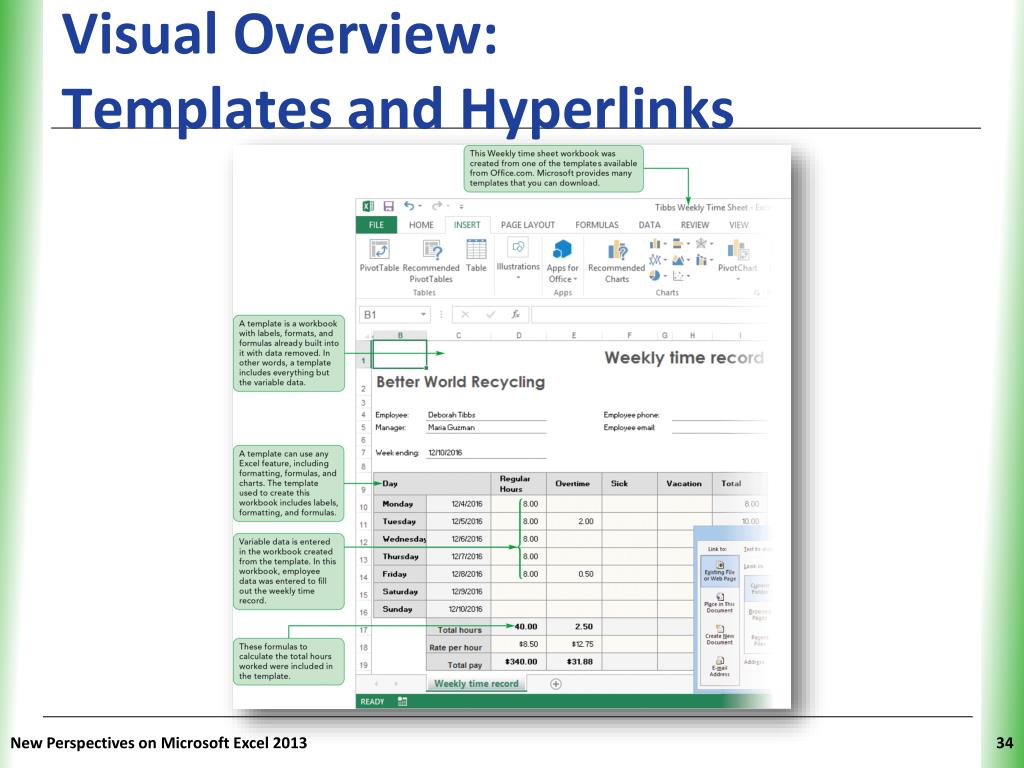1024x768 pixels.
Task: Select the INSERT ribbon tab
Action: [467, 225]
